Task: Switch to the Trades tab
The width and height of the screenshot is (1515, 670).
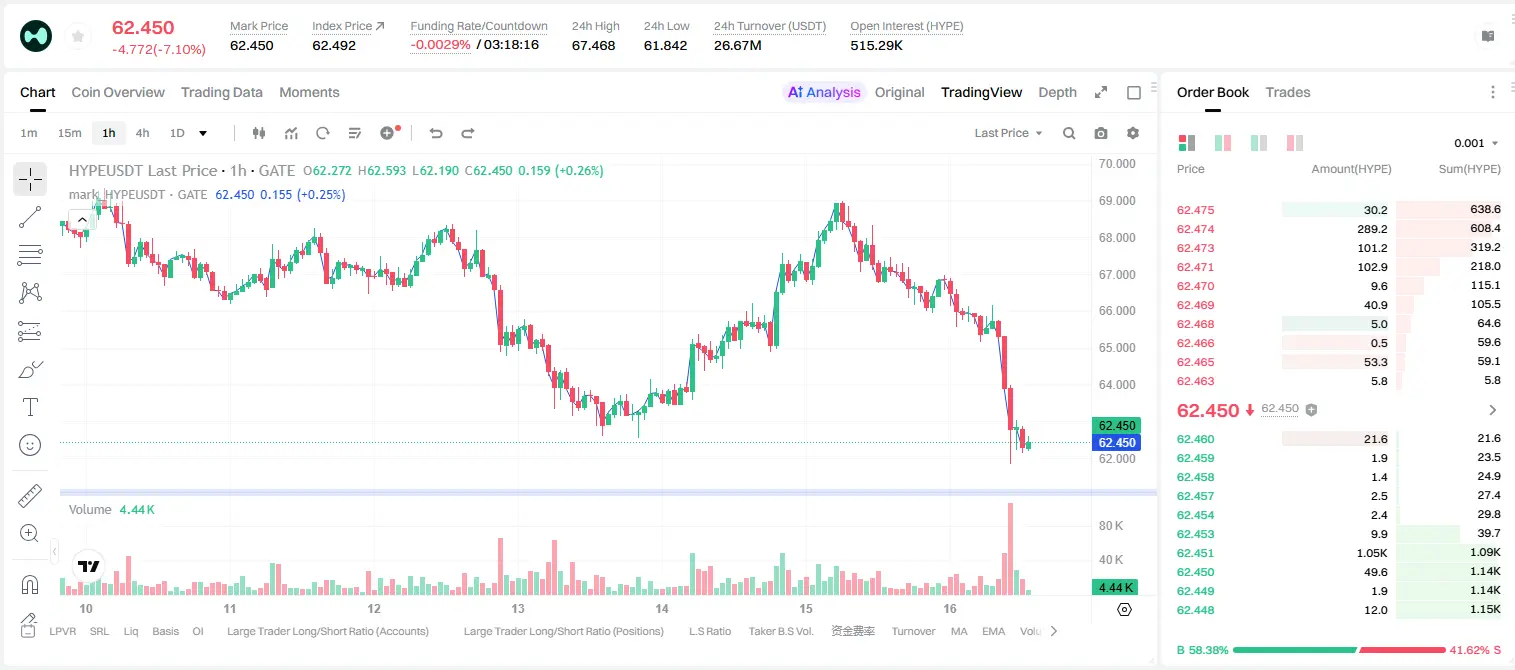Action: click(x=1288, y=92)
